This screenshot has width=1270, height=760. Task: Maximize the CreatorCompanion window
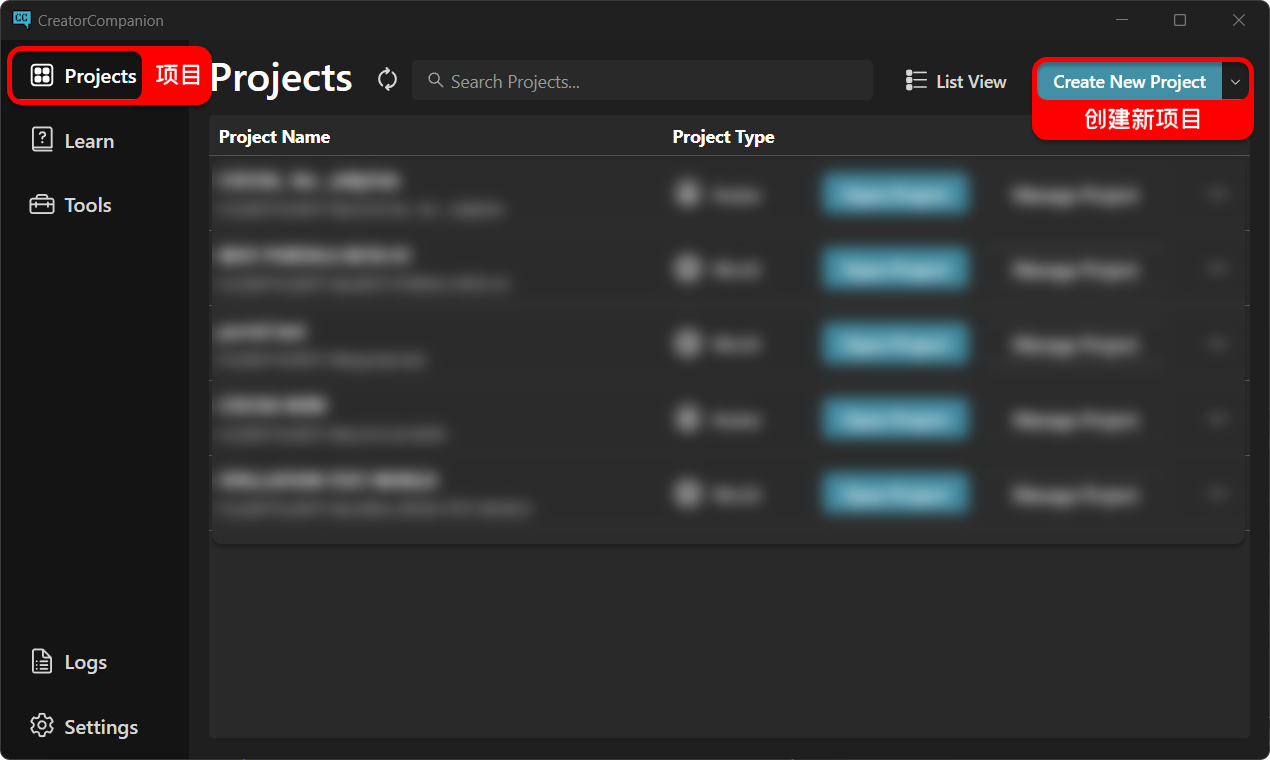(x=1180, y=20)
